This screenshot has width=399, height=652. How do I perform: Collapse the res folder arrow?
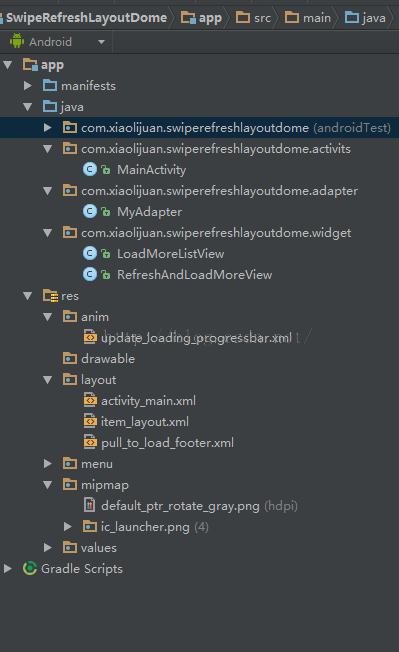coord(28,296)
